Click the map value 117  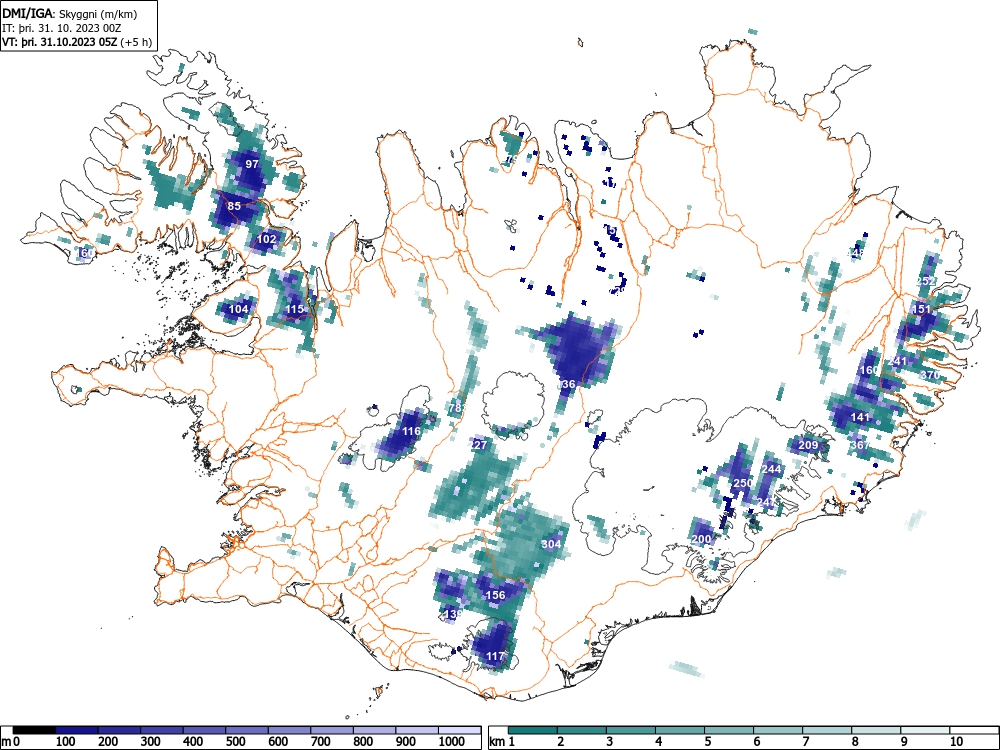pos(496,656)
